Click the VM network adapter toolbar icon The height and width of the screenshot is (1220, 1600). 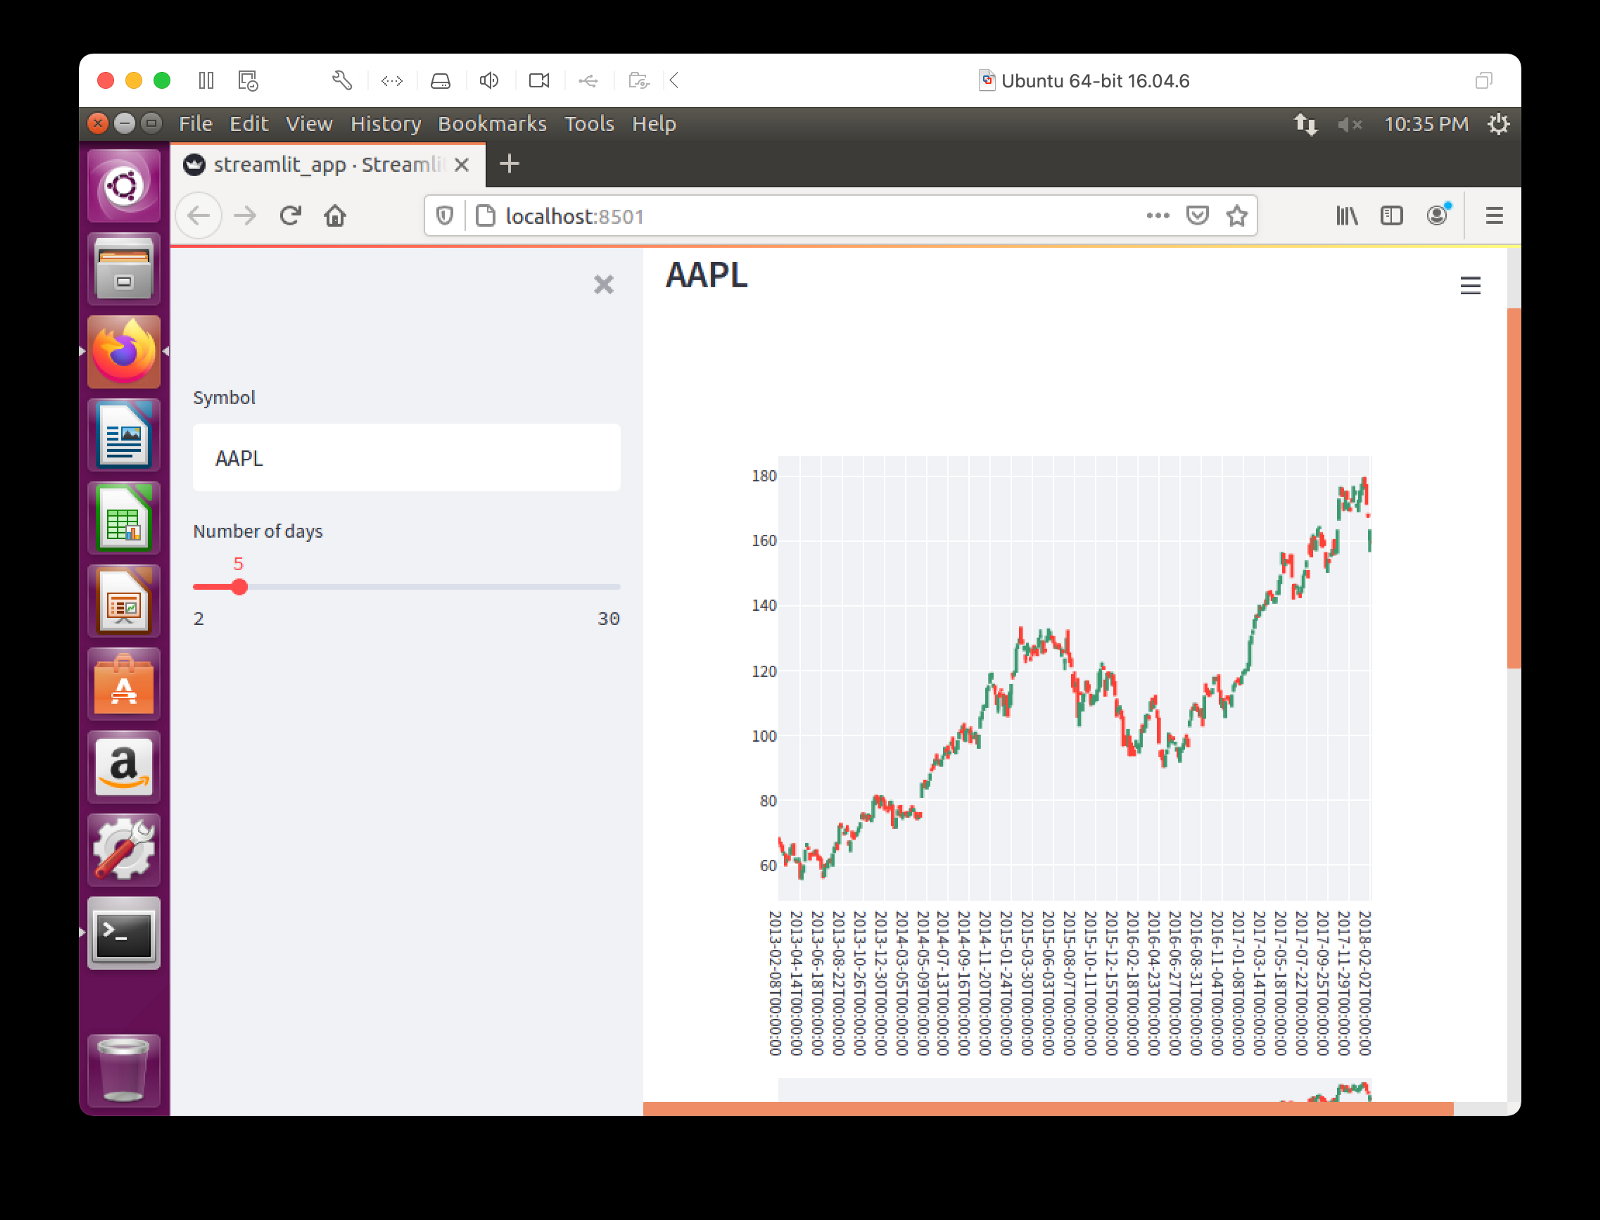point(392,80)
